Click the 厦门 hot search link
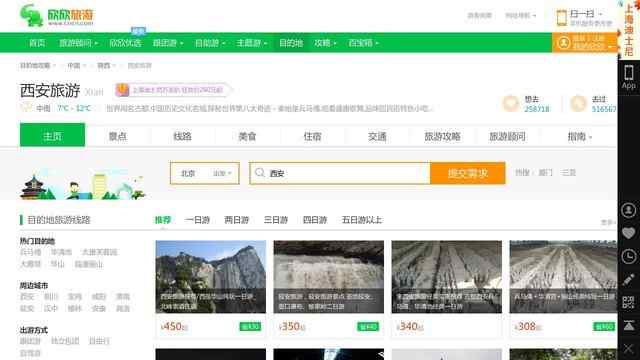640x360 pixels. pos(545,173)
